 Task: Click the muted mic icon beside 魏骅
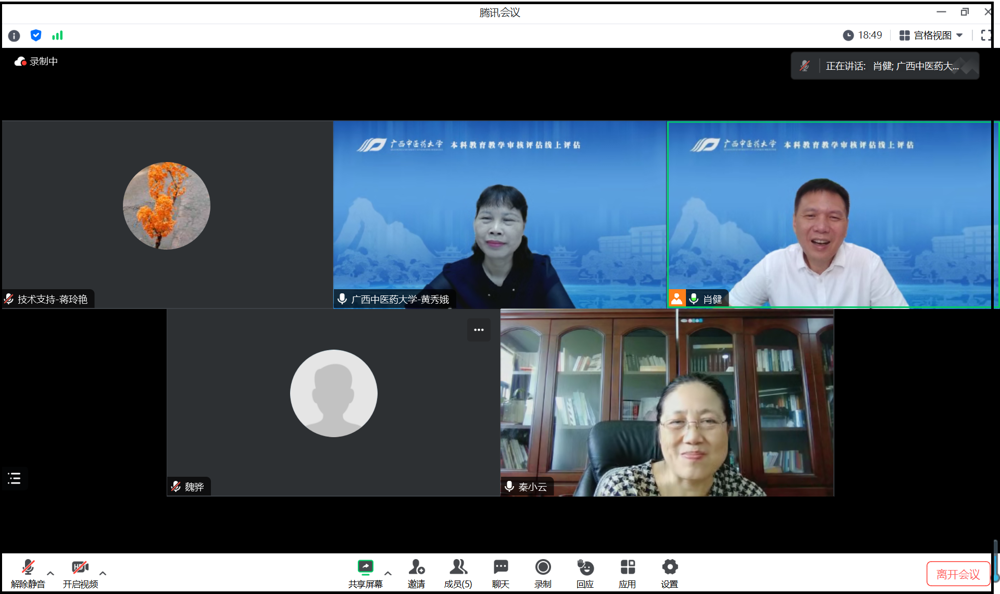click(x=176, y=486)
